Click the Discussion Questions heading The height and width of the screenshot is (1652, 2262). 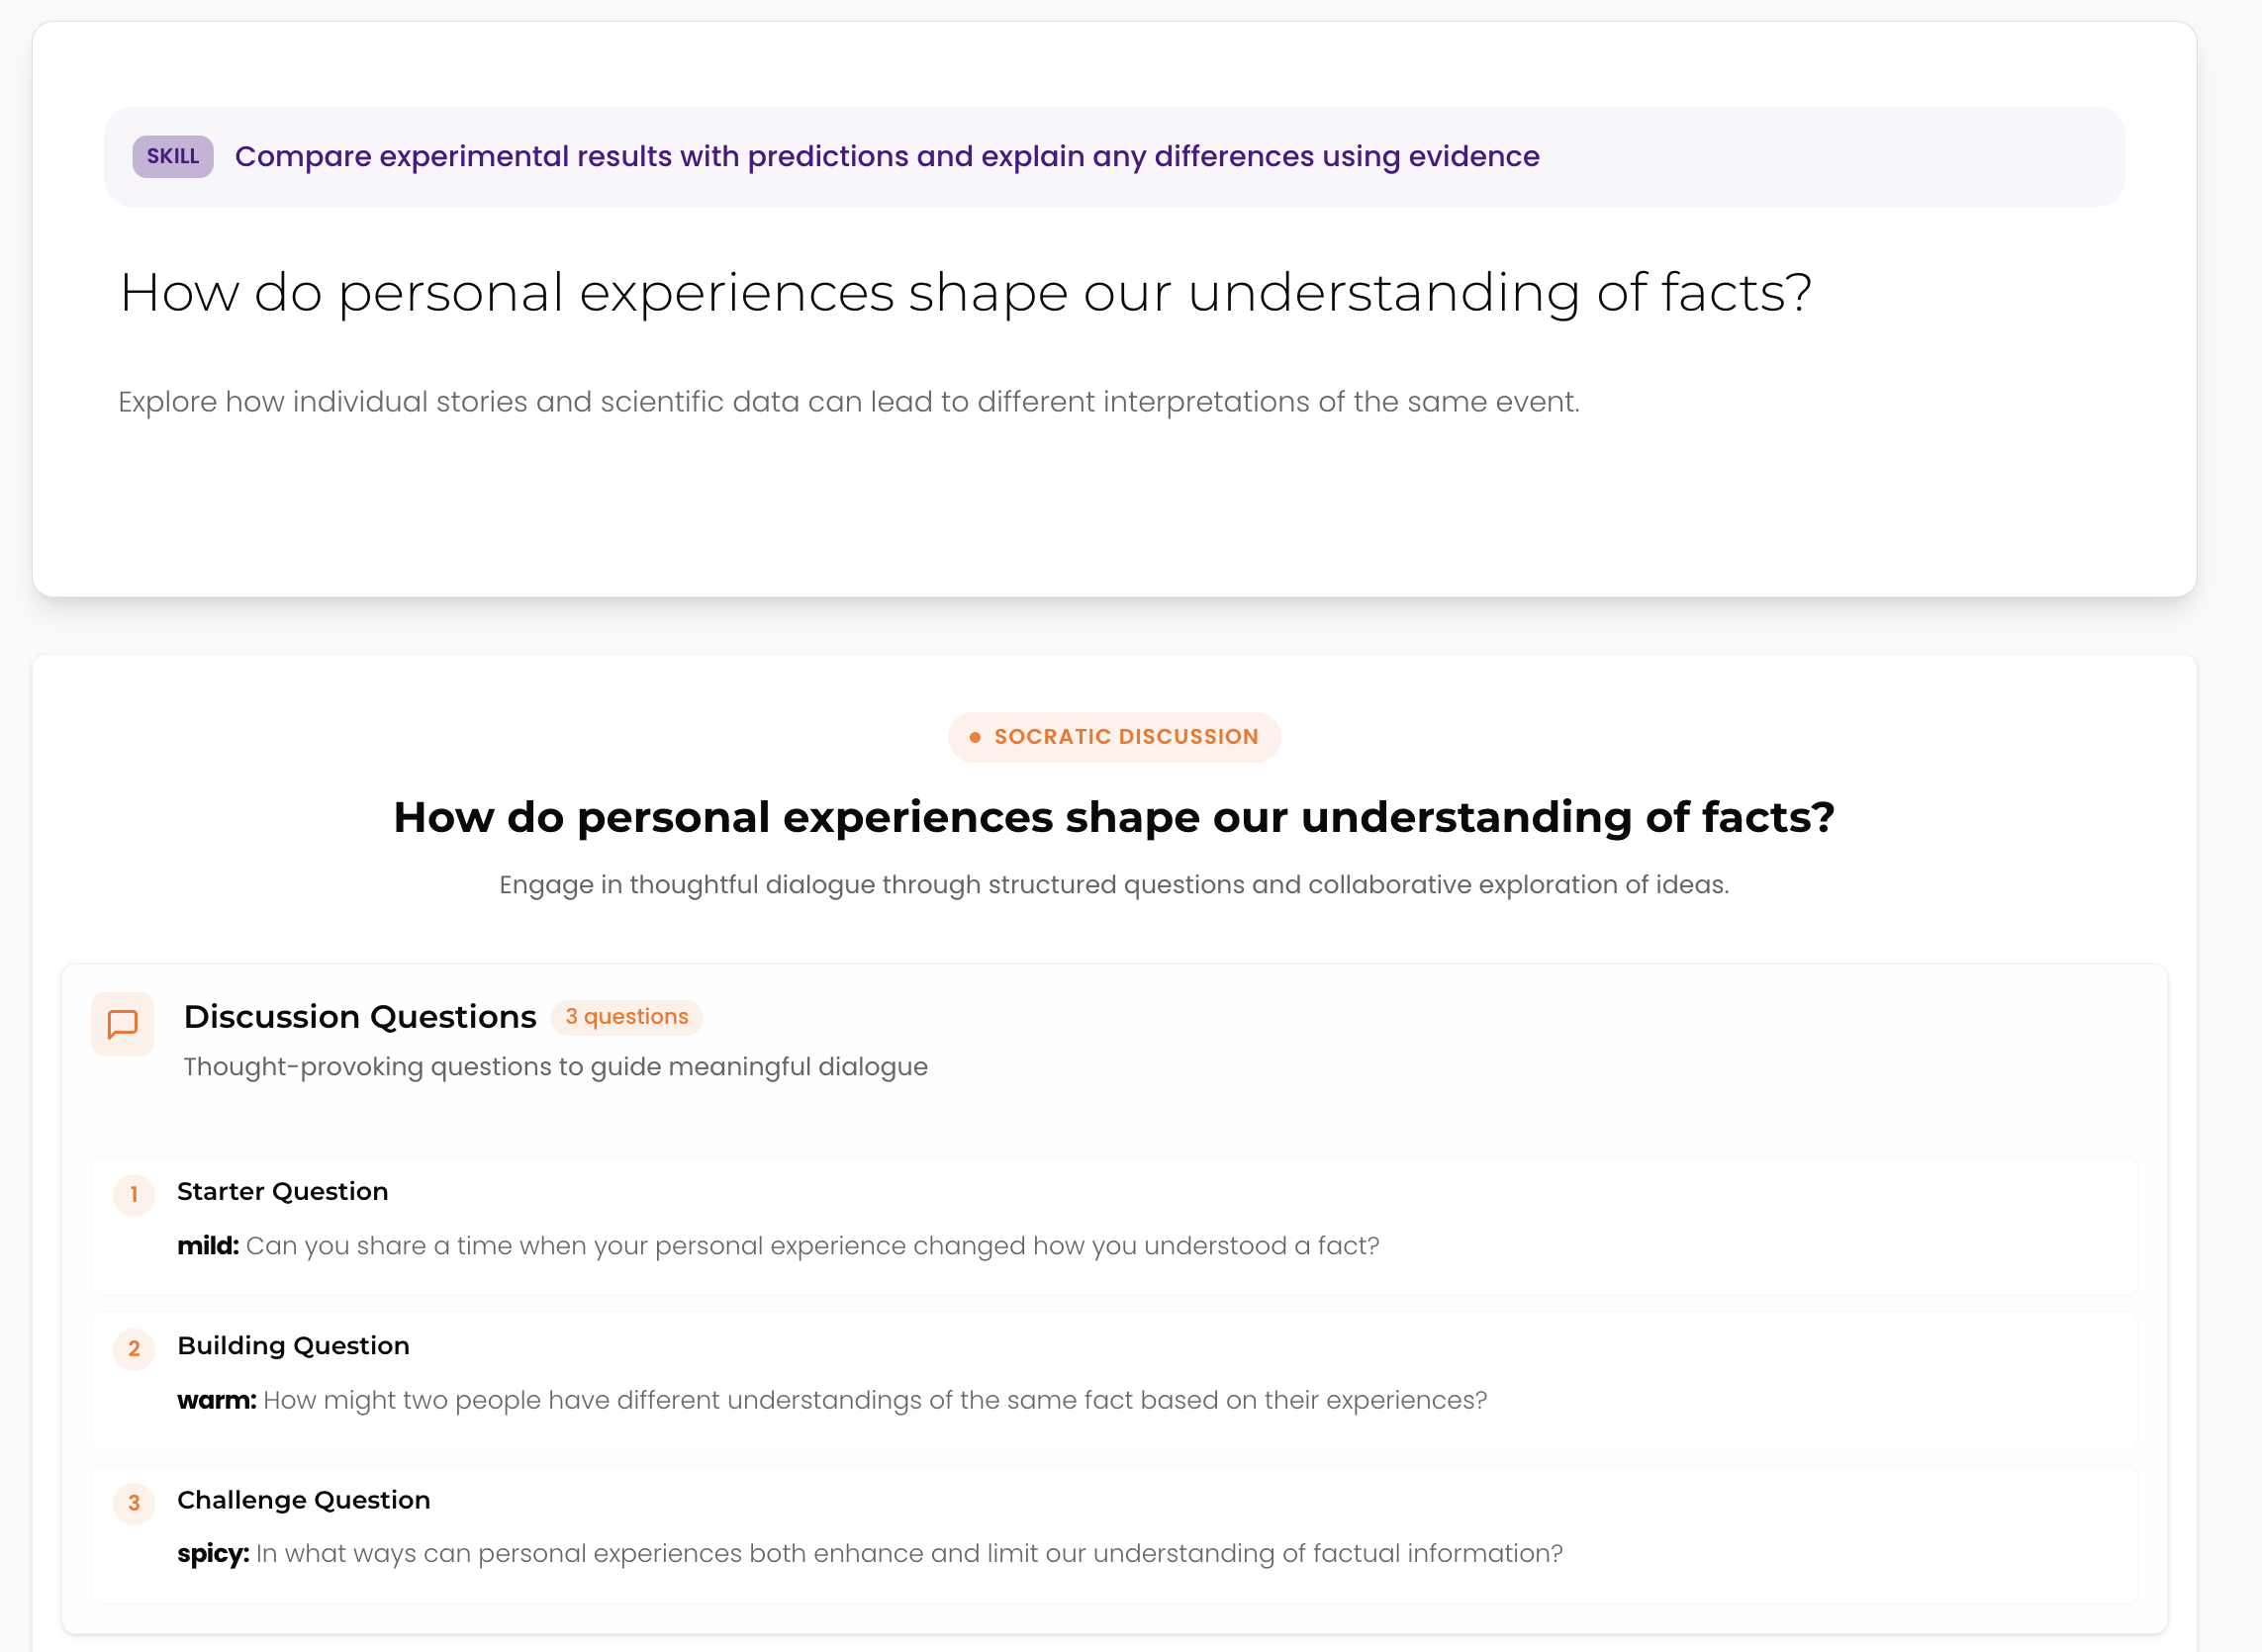(x=360, y=1017)
